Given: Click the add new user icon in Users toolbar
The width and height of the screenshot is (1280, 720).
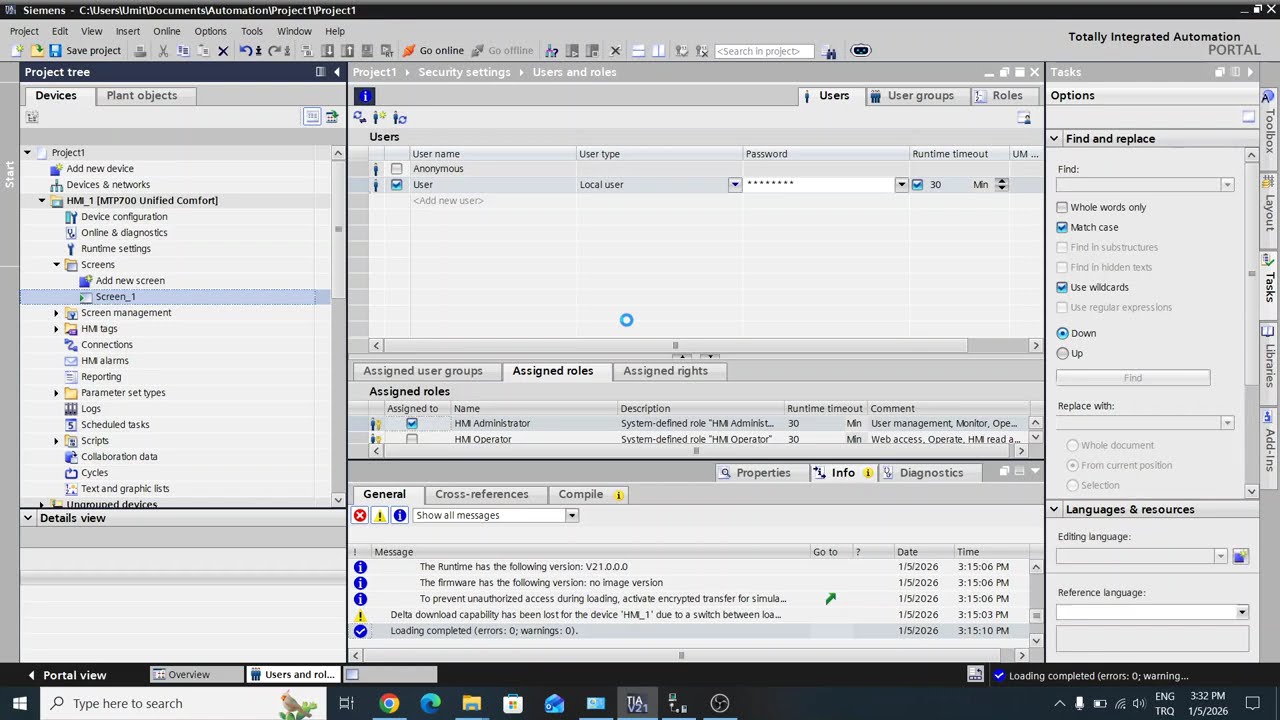Looking at the screenshot, I should point(379,118).
